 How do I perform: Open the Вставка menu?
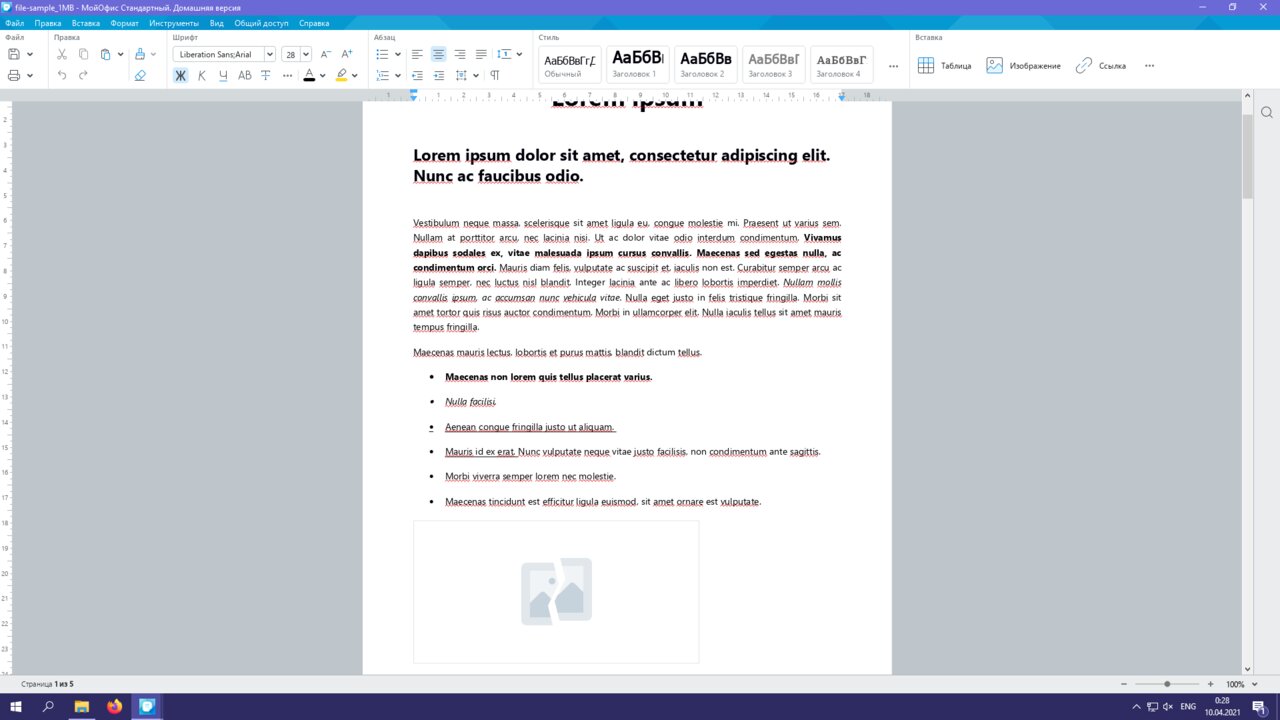click(x=86, y=23)
